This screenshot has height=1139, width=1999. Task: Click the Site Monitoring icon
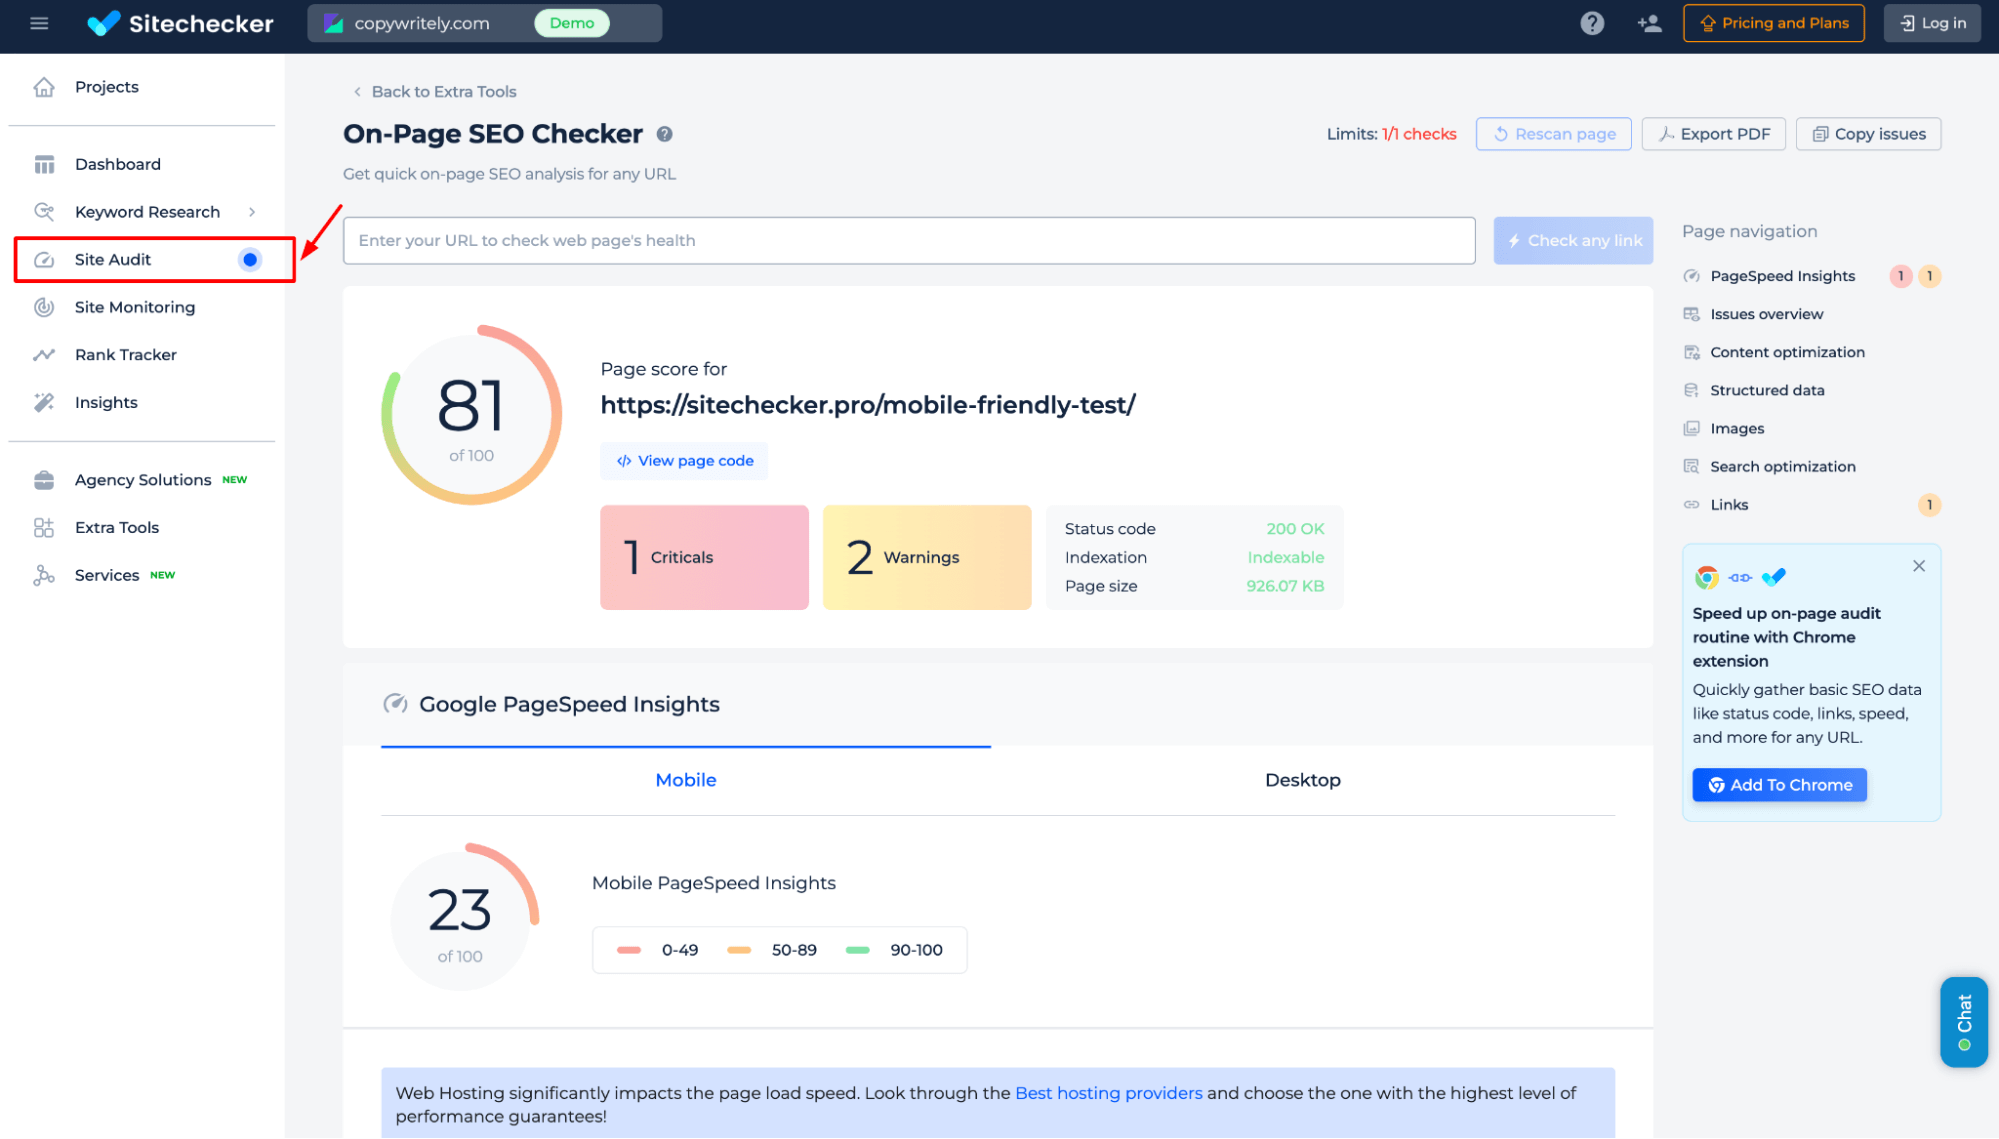point(44,307)
